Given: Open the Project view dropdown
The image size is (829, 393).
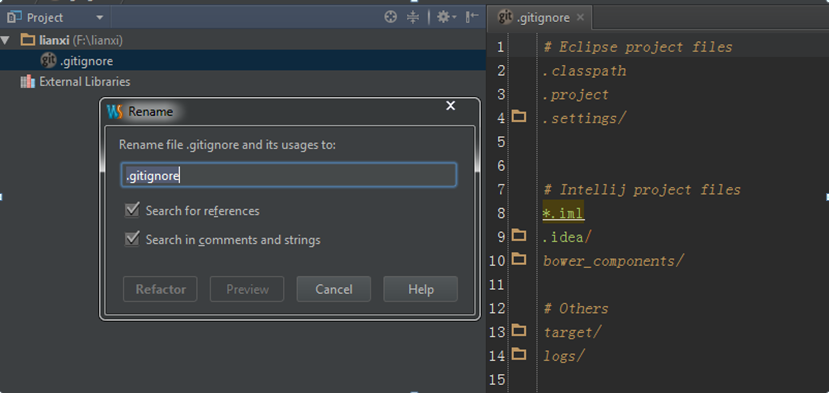Looking at the screenshot, I should tap(100, 18).
